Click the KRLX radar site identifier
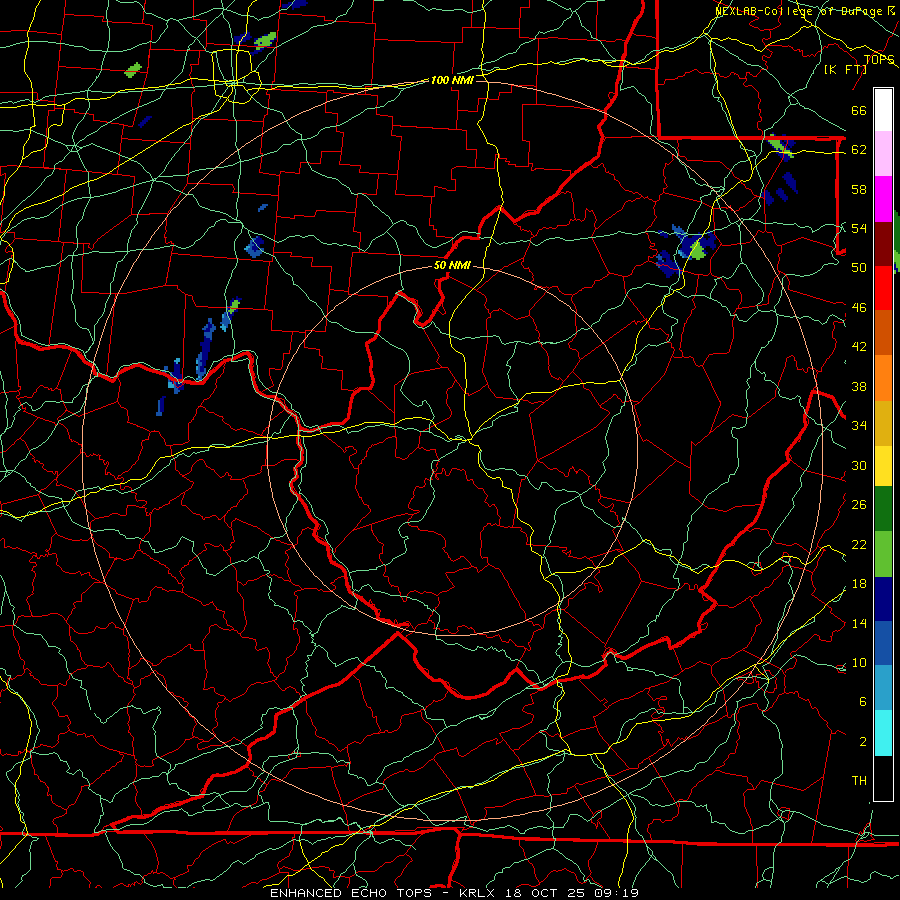900x900 pixels. (x=479, y=893)
